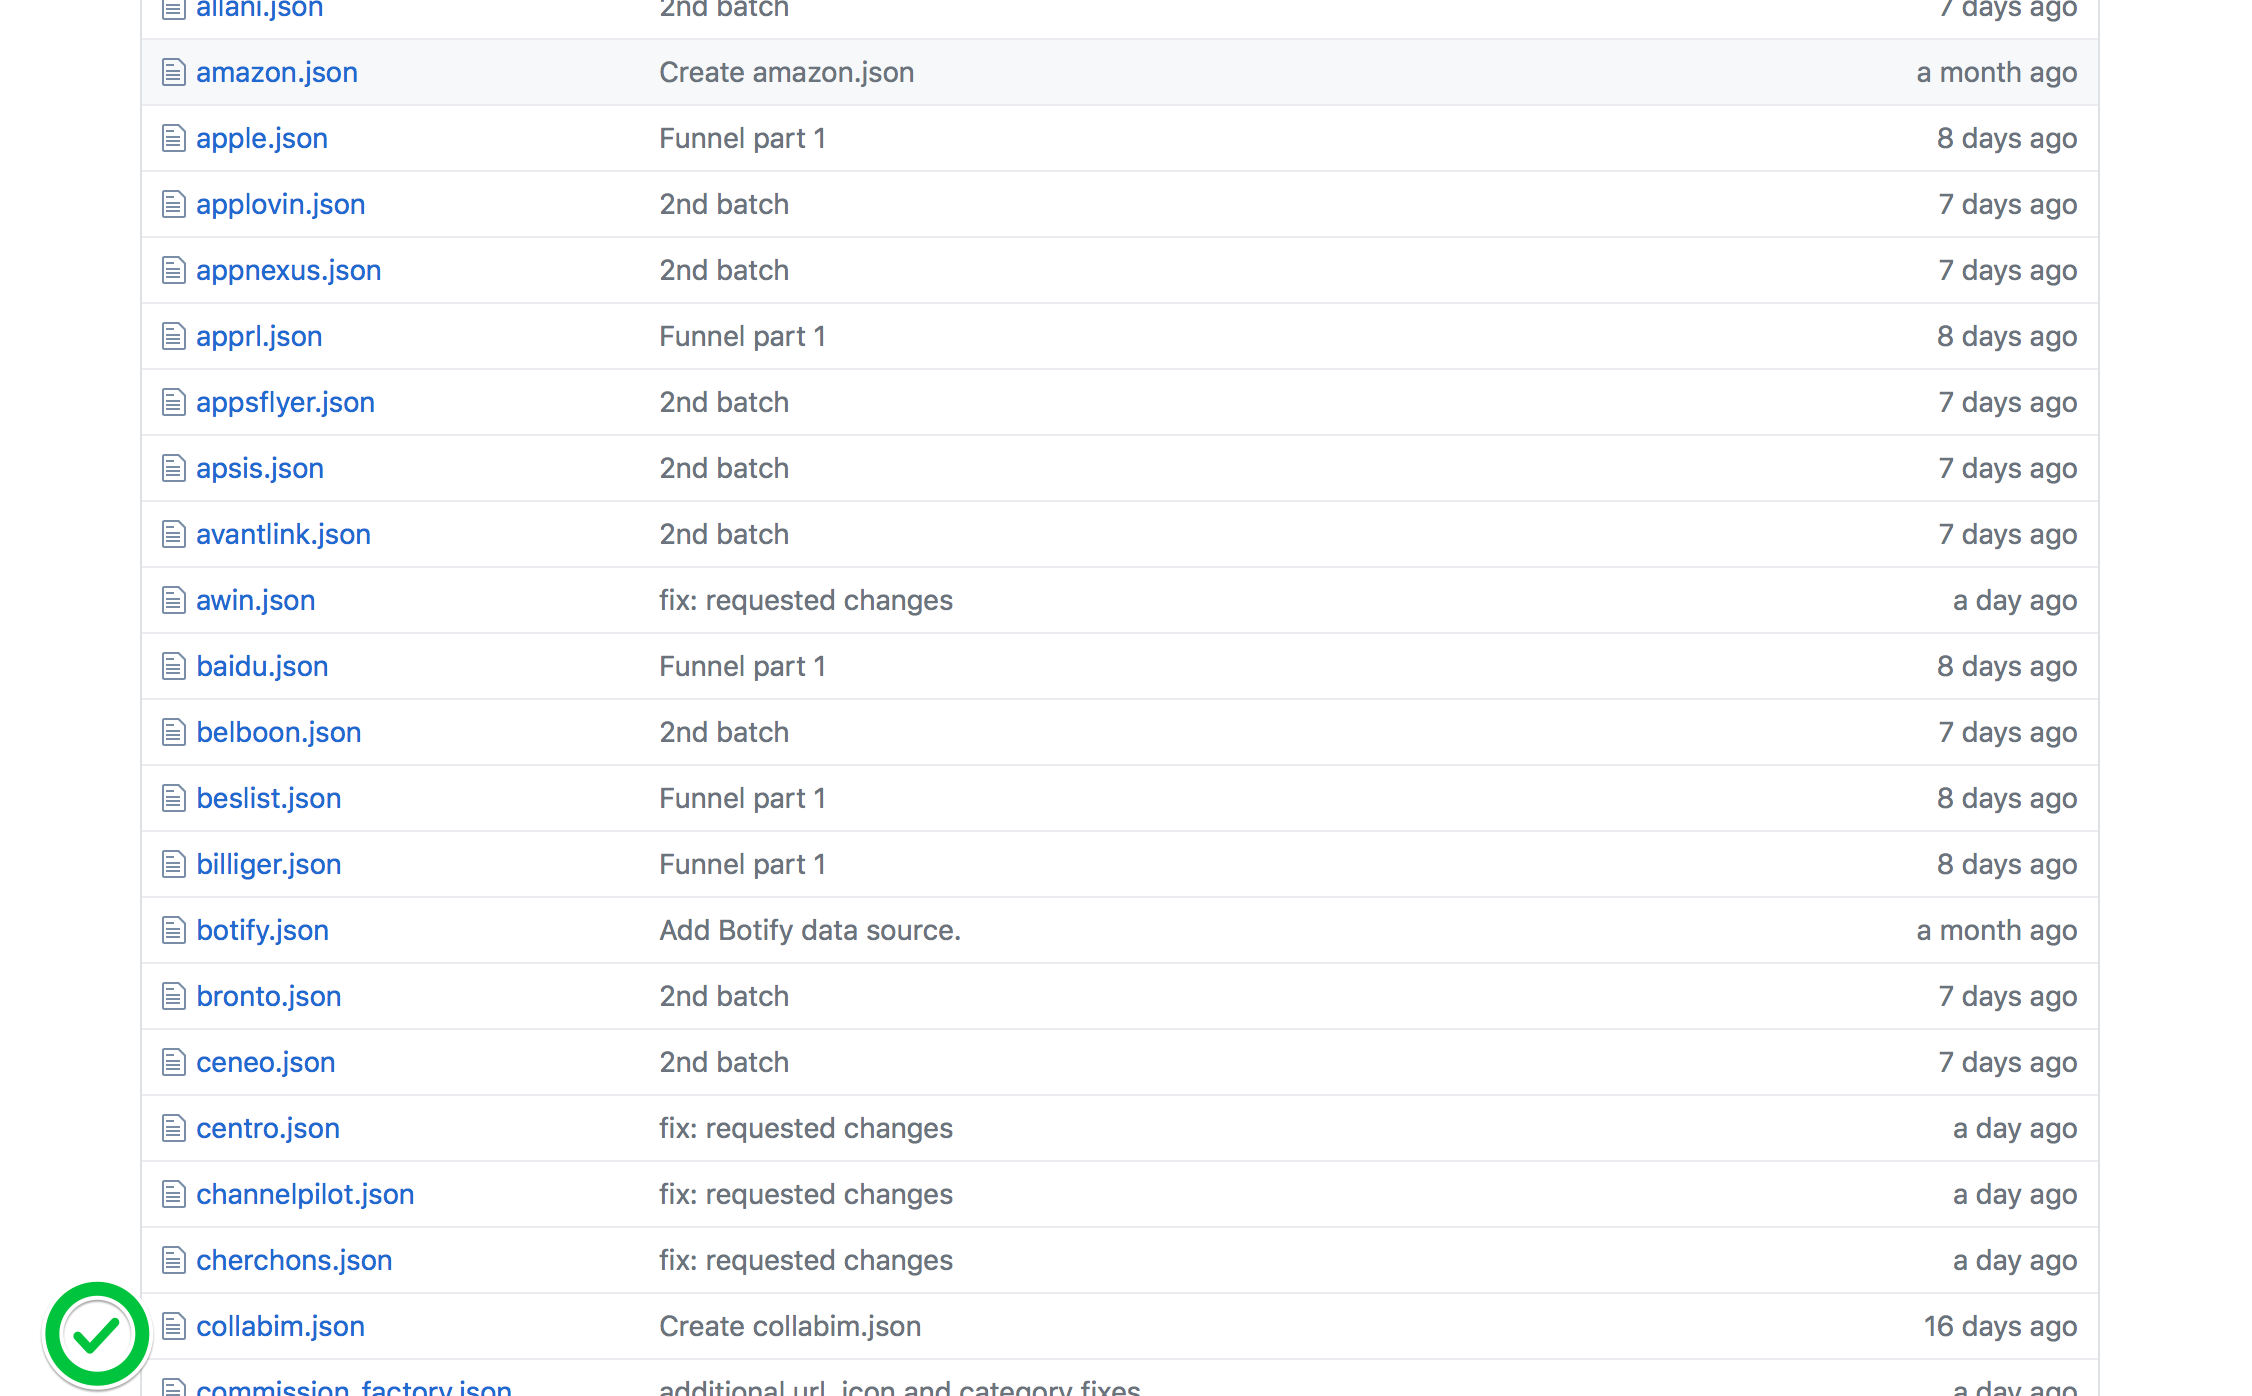Click the file icon beside apprl.json
Image resolution: width=2252 pixels, height=1396 pixels.
[173, 336]
